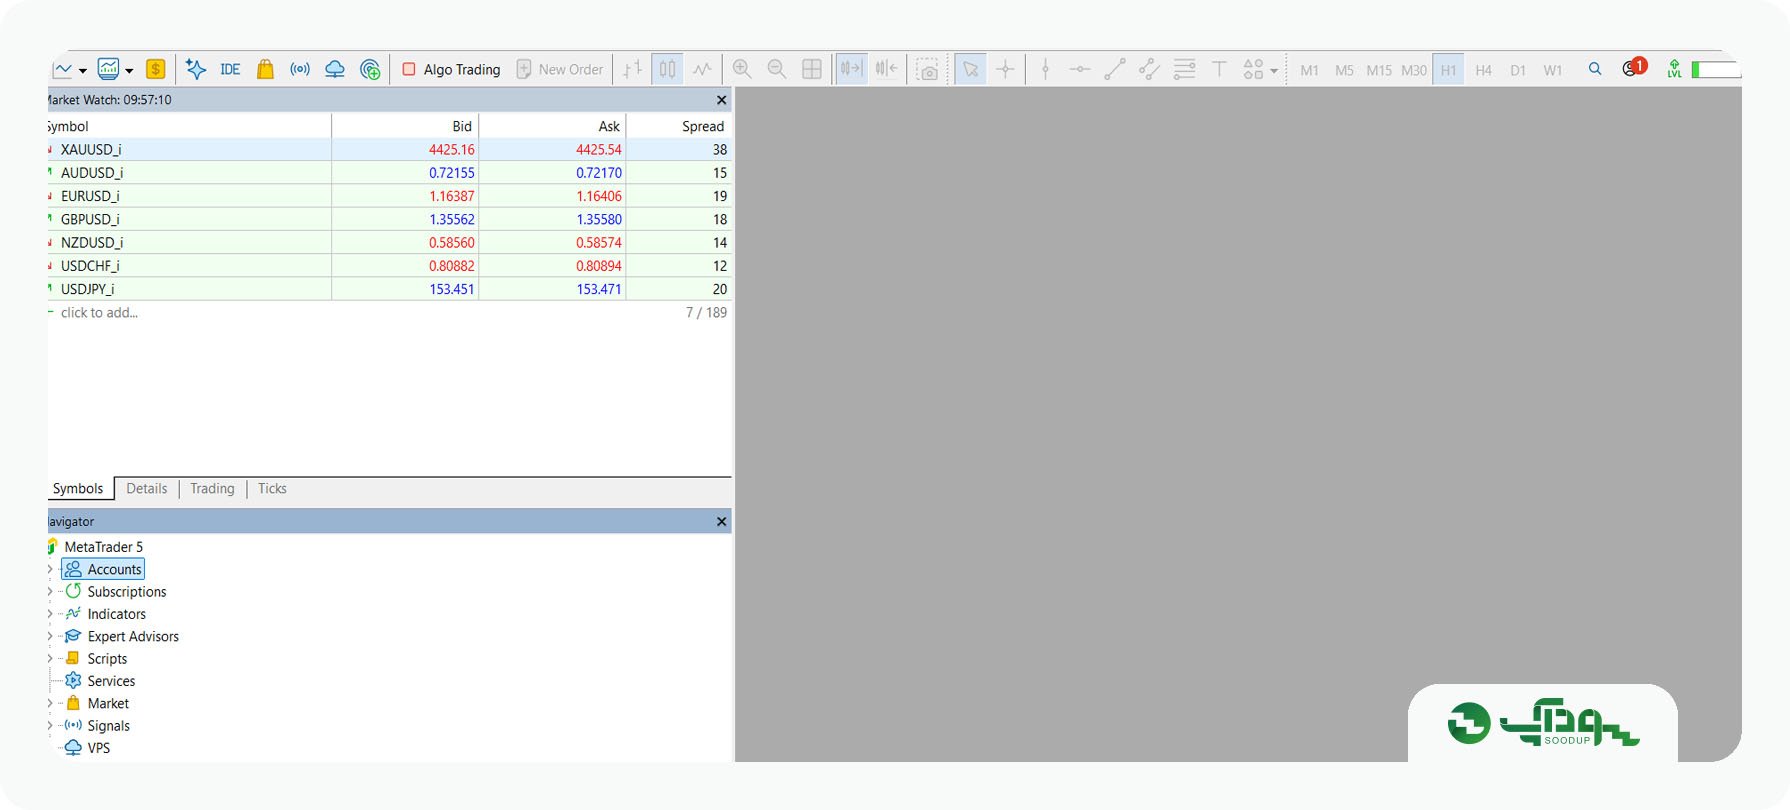This screenshot has width=1790, height=810.
Task: Expand the Accounts tree node
Action: [x=49, y=569]
